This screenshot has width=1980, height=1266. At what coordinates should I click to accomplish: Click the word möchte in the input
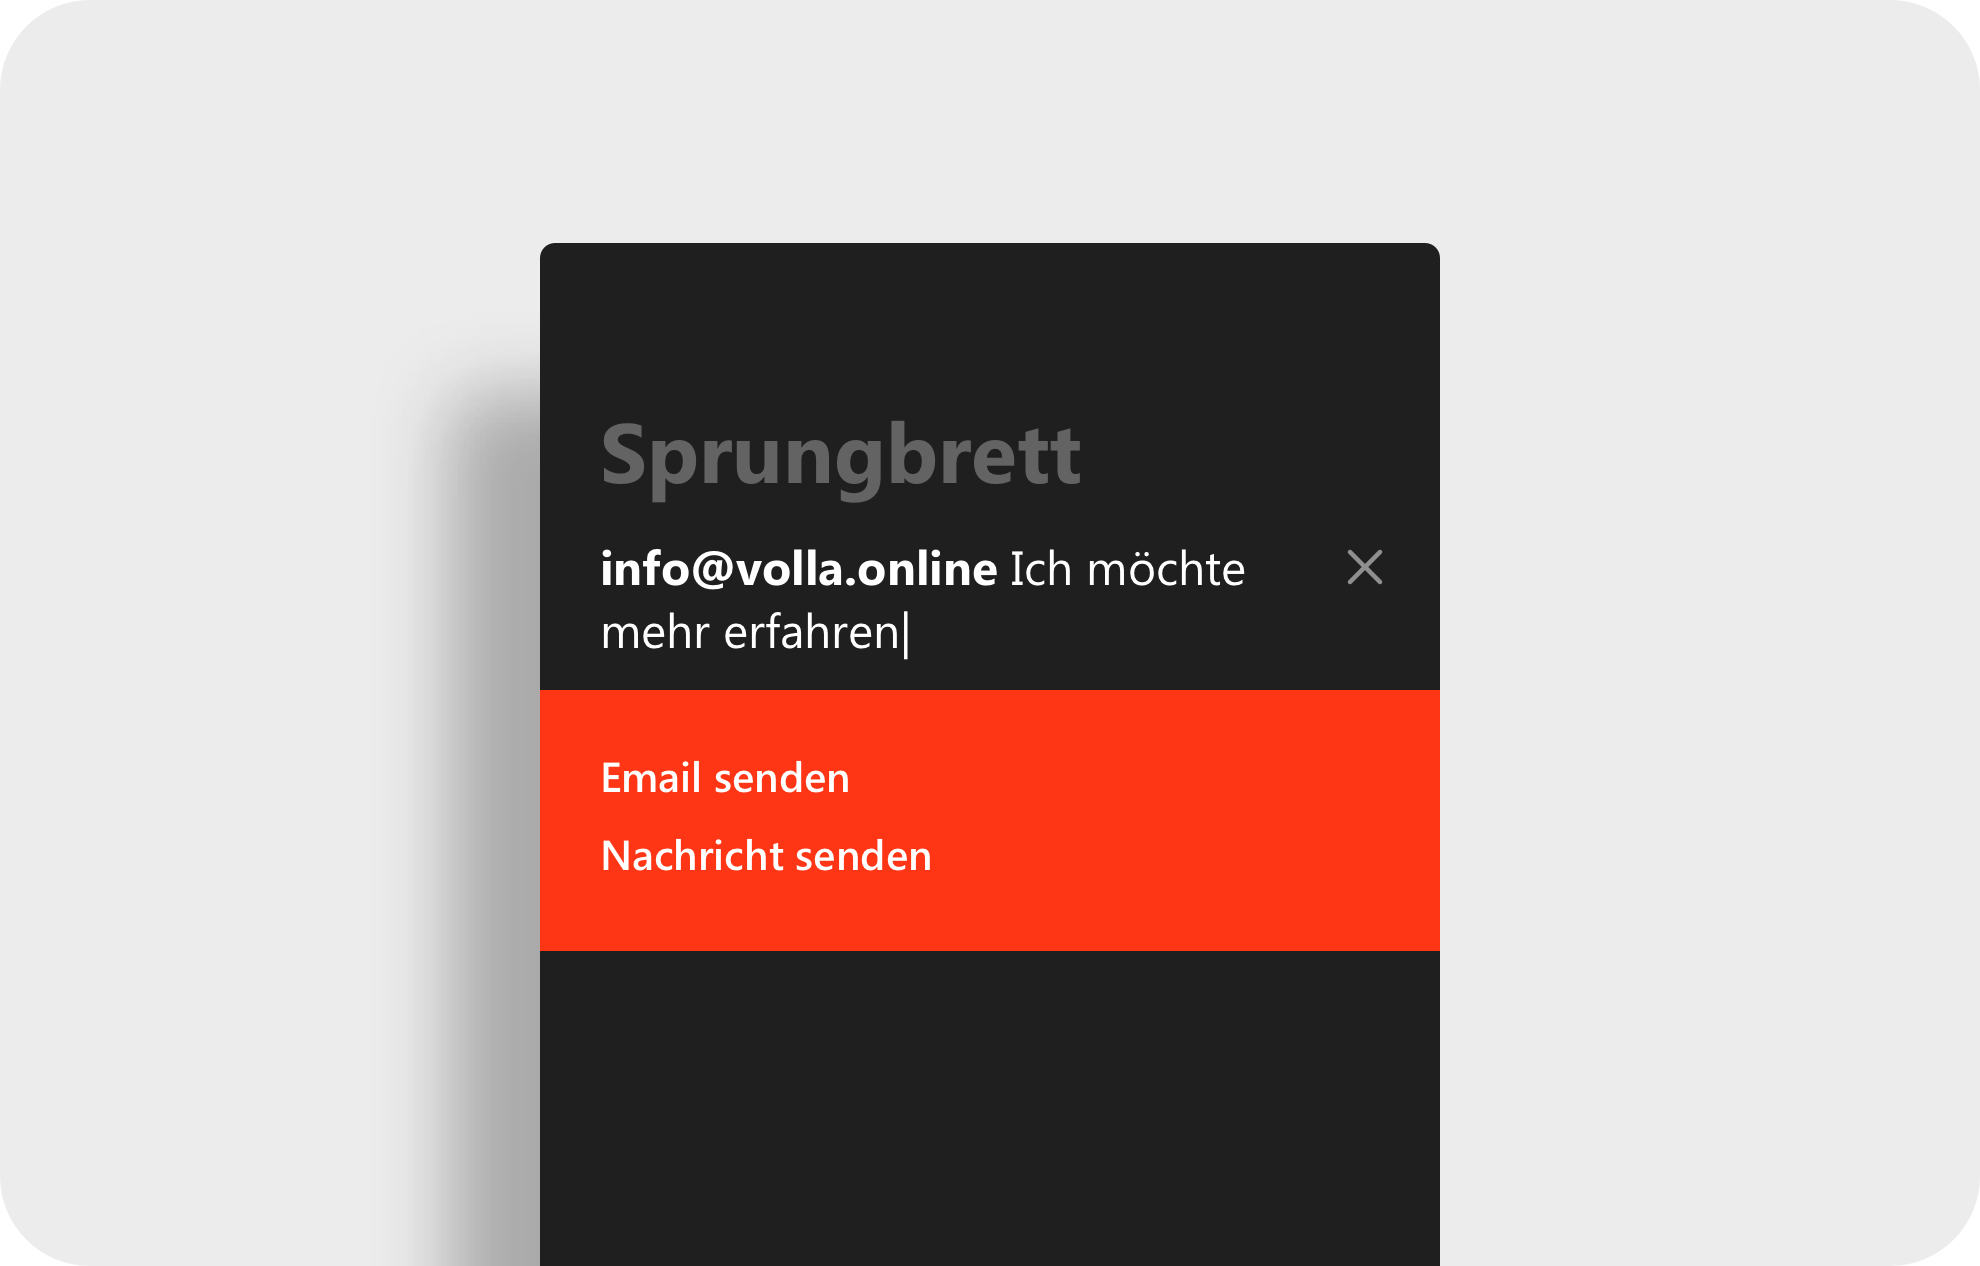(x=1166, y=569)
